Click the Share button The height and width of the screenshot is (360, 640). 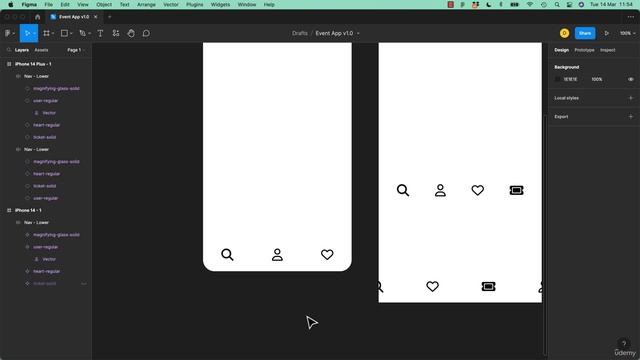(585, 33)
